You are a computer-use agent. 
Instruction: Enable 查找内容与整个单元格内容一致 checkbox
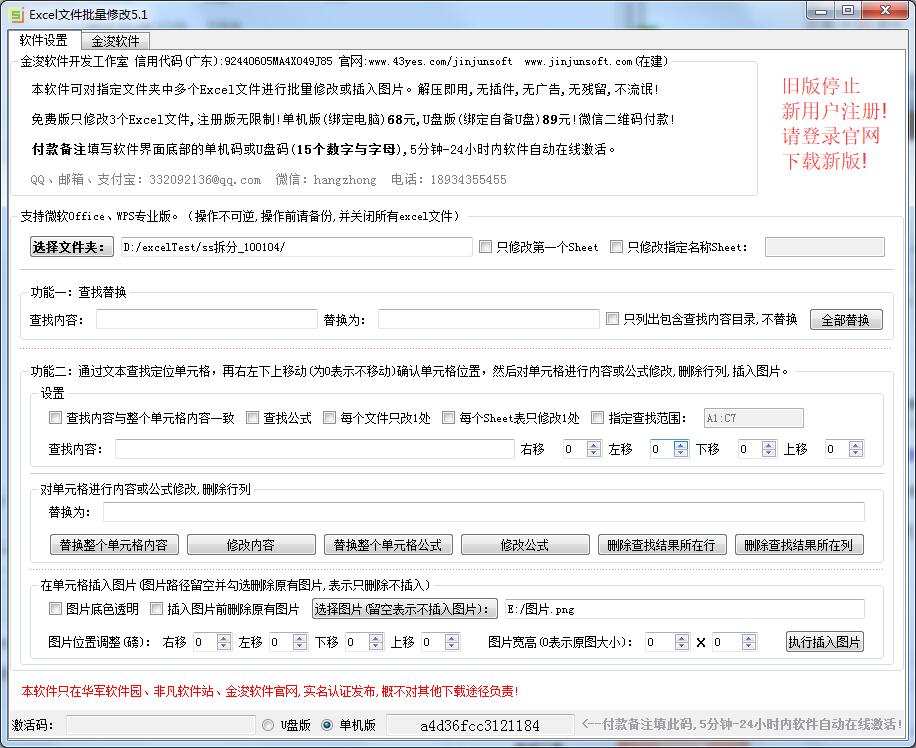coord(55,418)
